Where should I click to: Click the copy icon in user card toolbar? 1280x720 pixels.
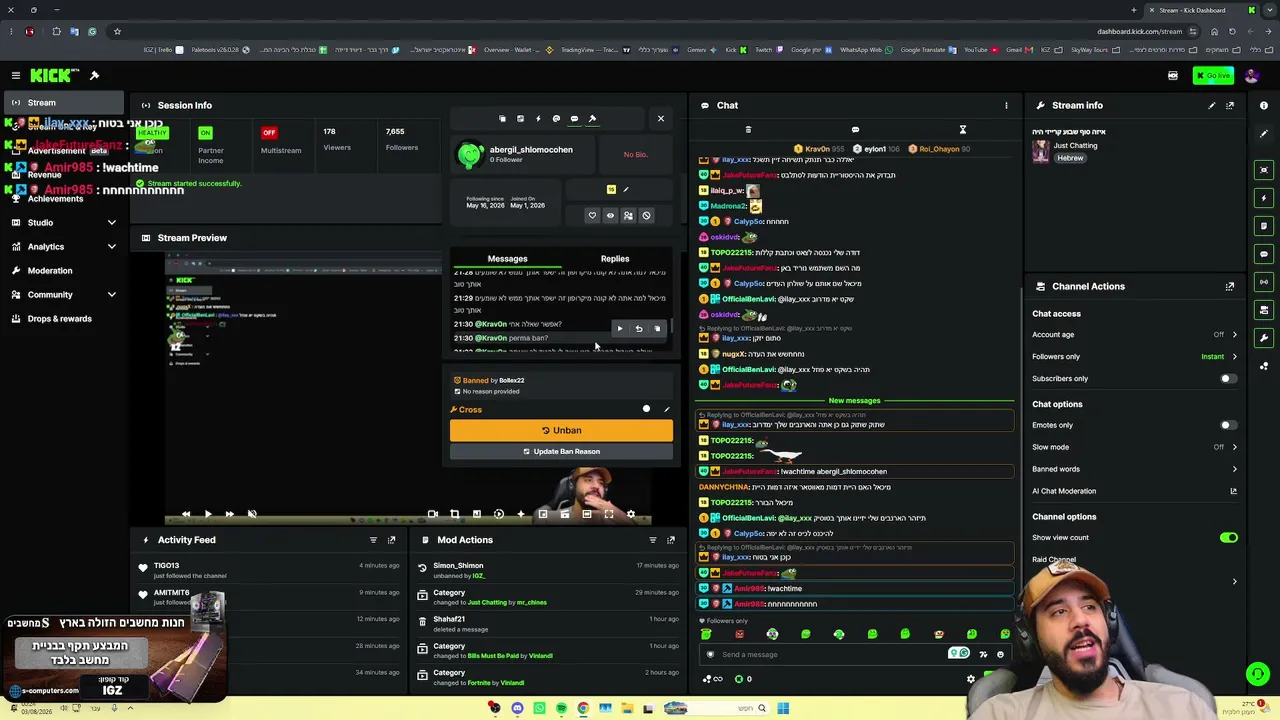[502, 119]
